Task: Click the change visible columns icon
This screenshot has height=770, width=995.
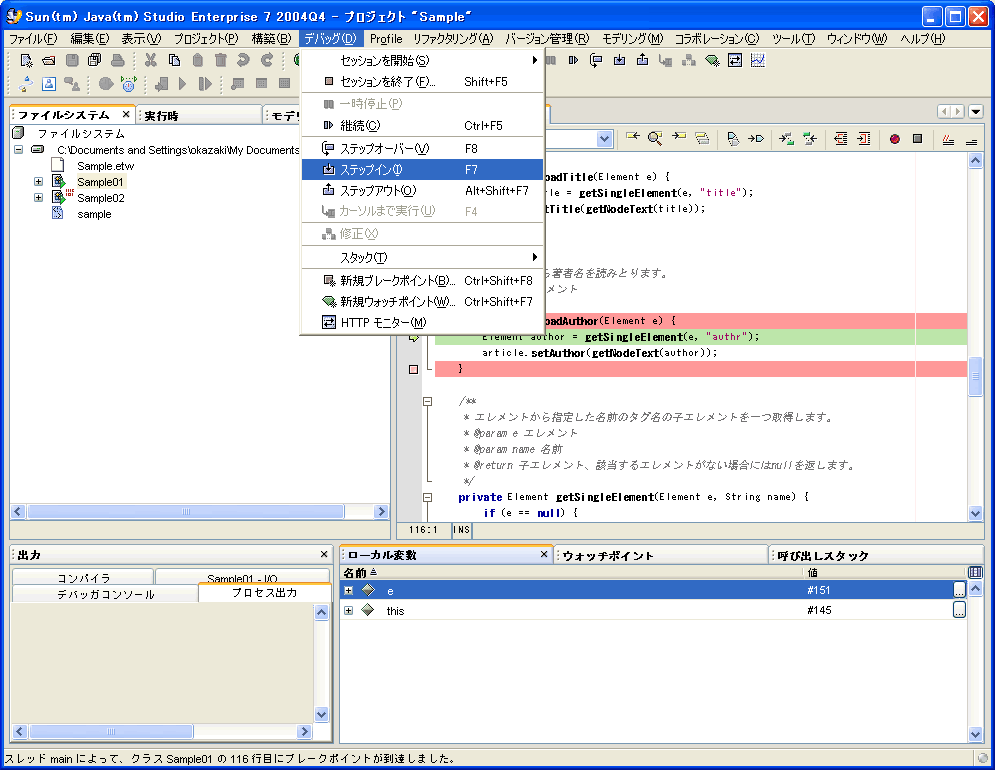Action: pyautogui.click(x=975, y=572)
